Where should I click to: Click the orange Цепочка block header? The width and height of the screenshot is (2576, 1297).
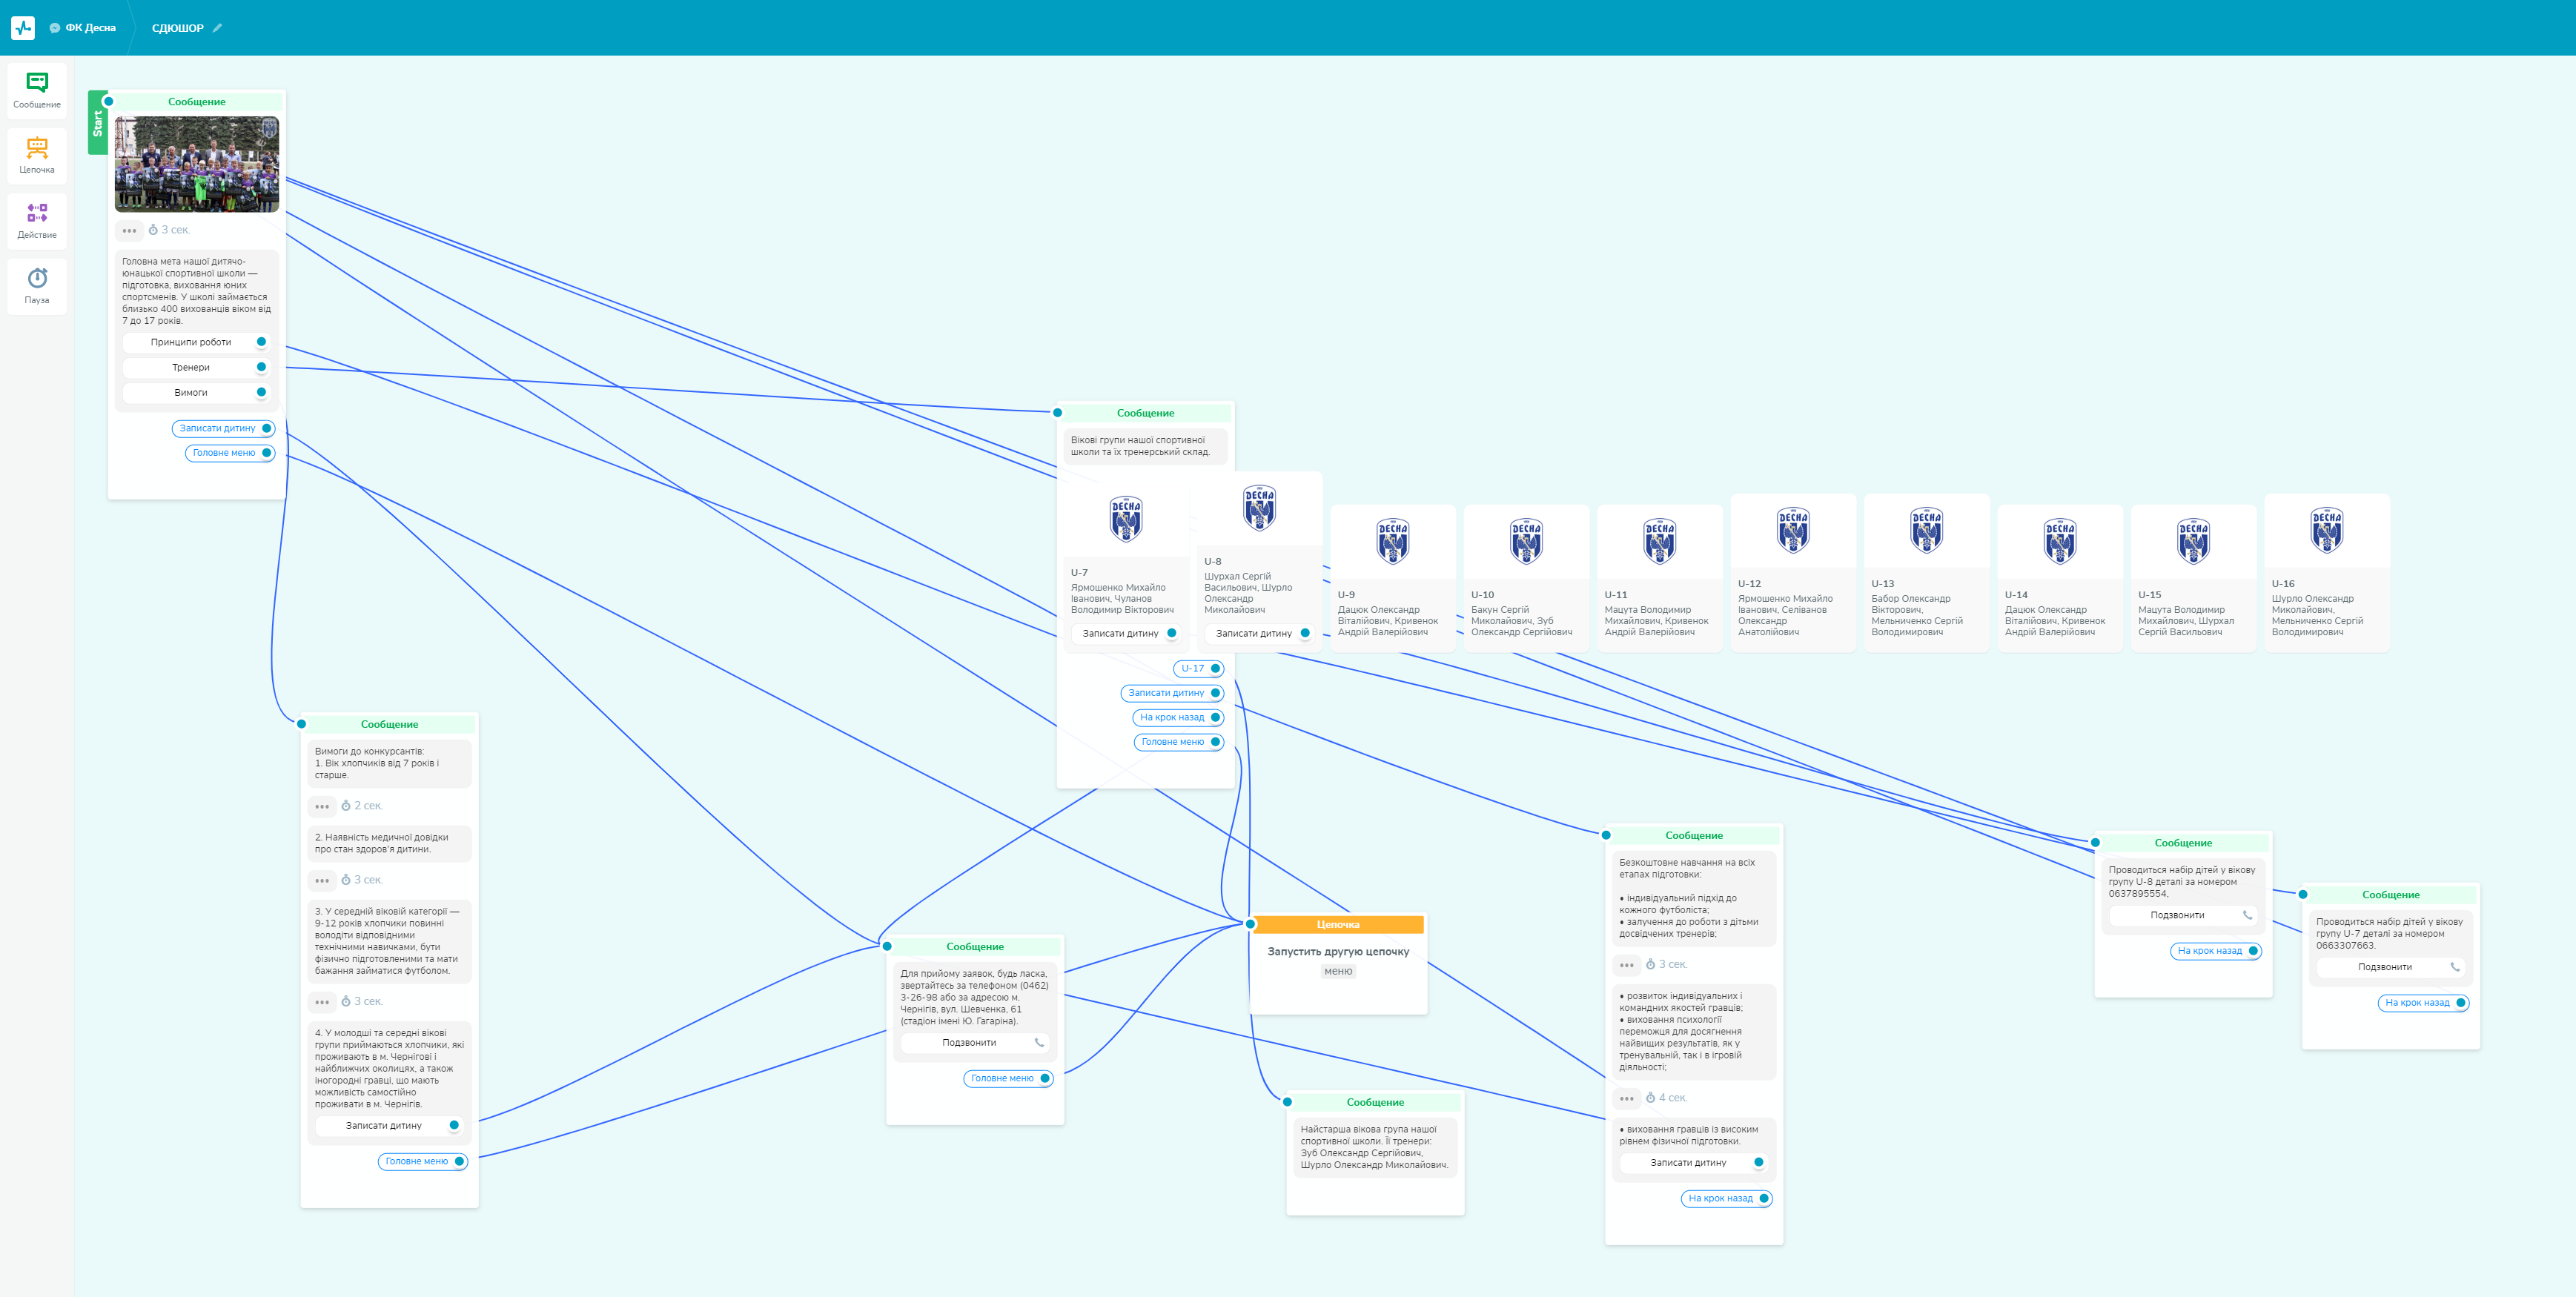click(x=1338, y=924)
